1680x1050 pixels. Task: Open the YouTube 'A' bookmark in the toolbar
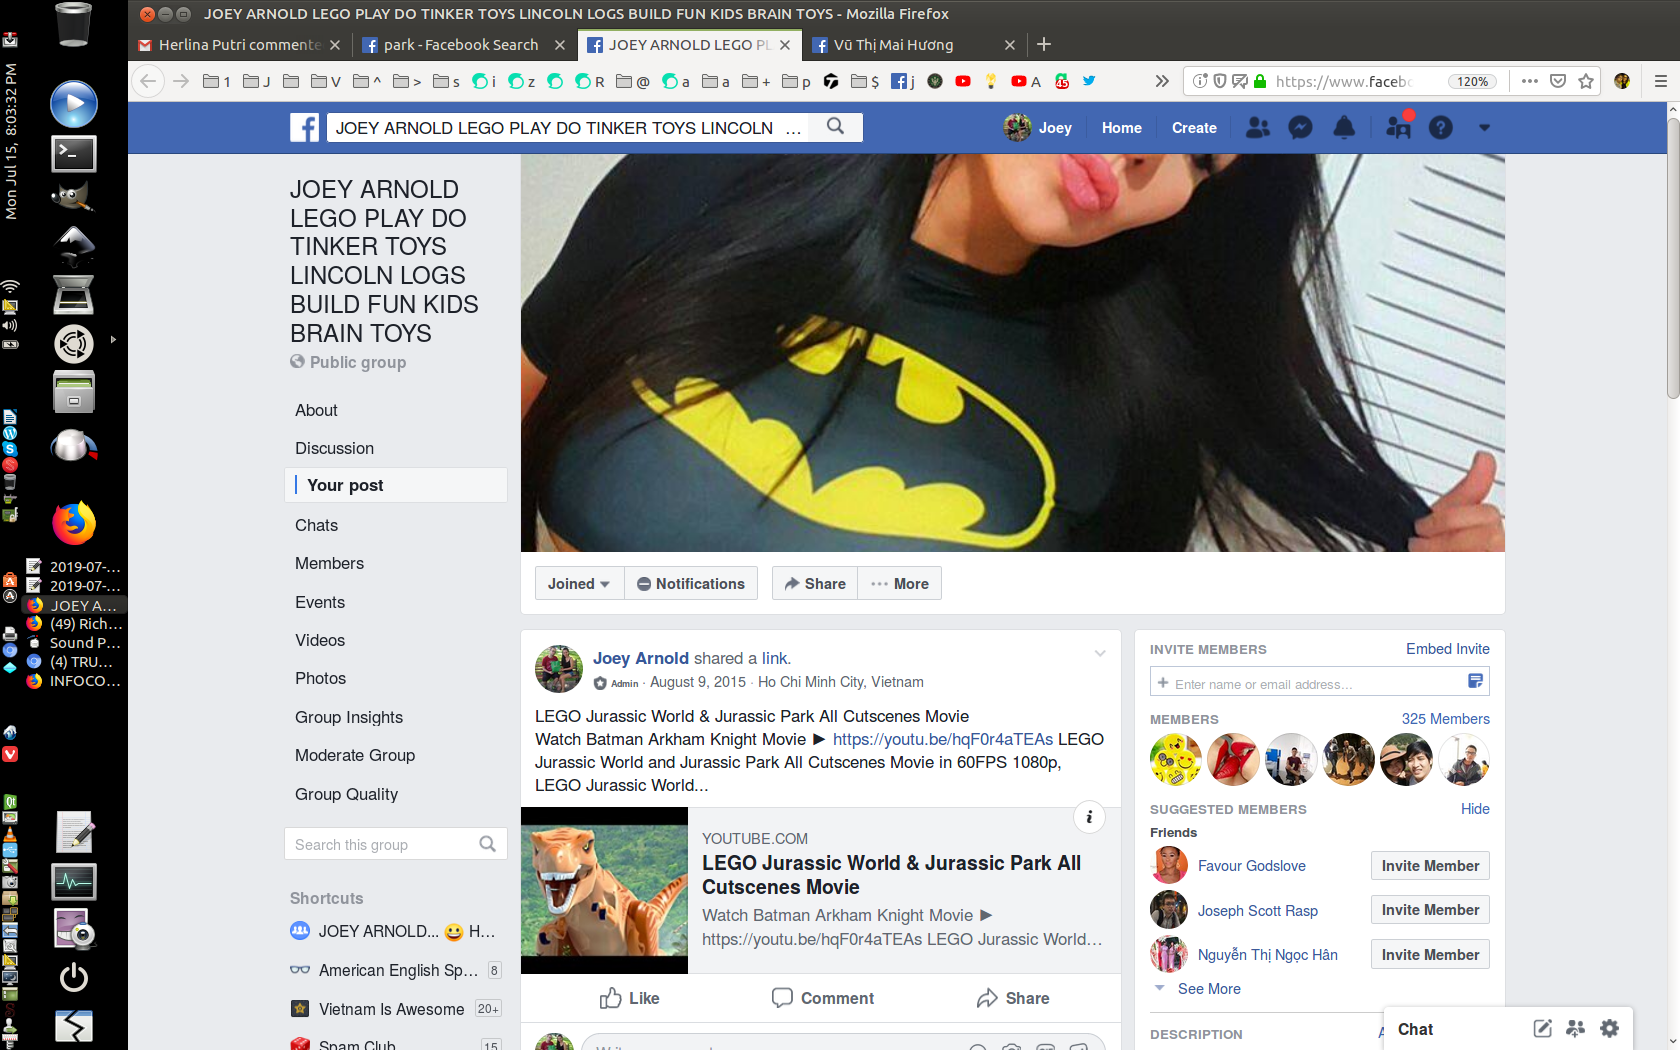click(1026, 81)
